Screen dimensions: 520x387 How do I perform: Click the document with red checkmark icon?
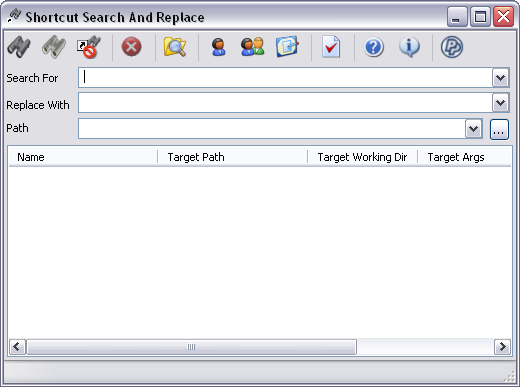click(x=331, y=47)
